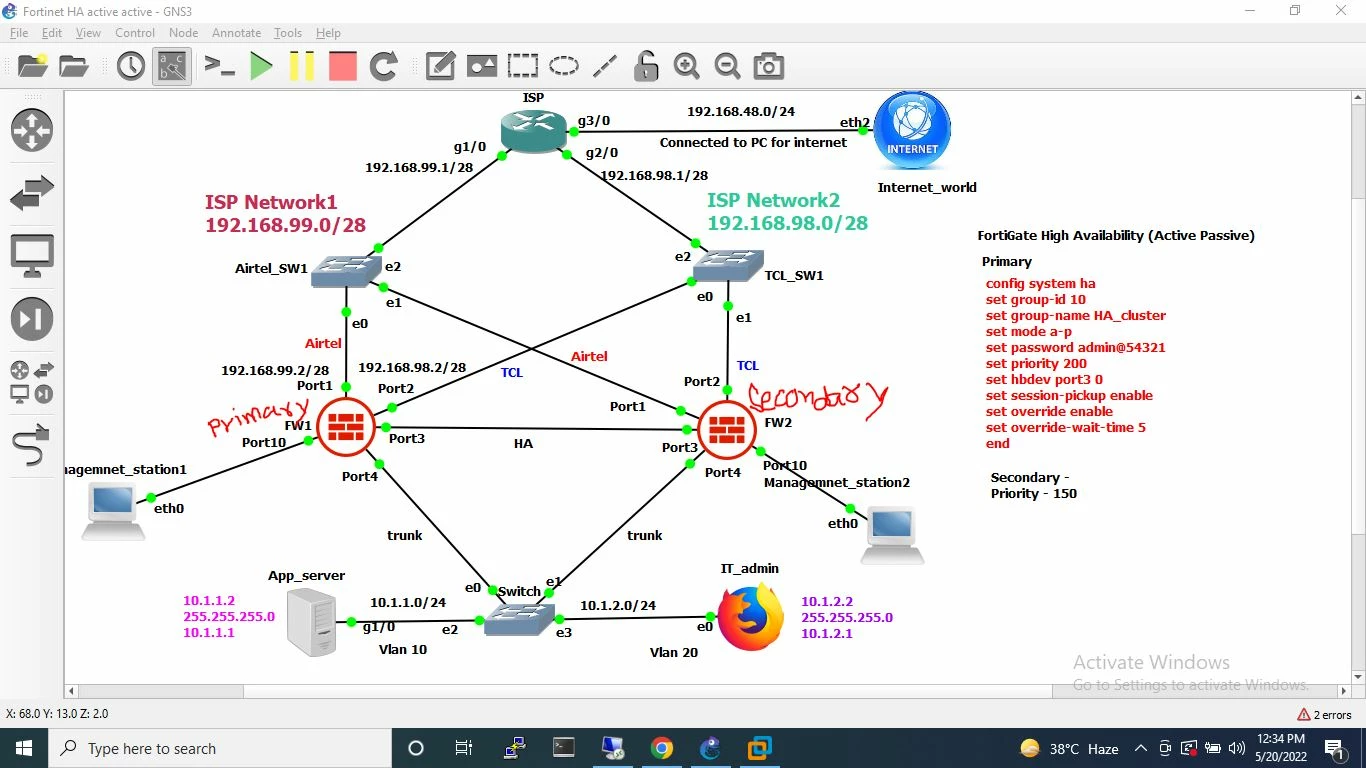
Task: Select the Draw rectangle tool
Action: point(523,66)
